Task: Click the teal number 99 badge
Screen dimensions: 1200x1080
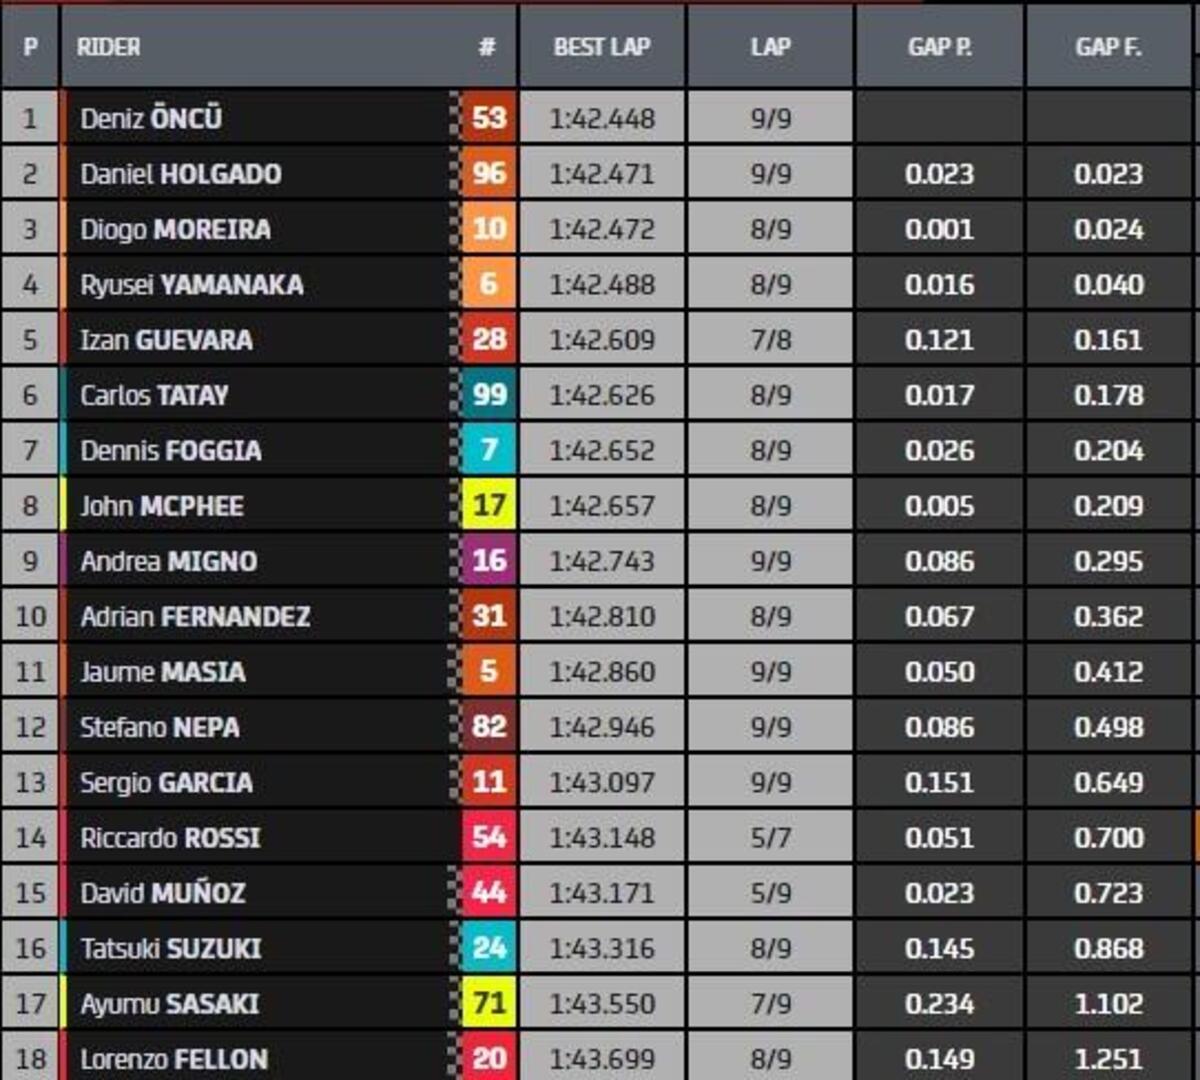Action: coord(488,395)
